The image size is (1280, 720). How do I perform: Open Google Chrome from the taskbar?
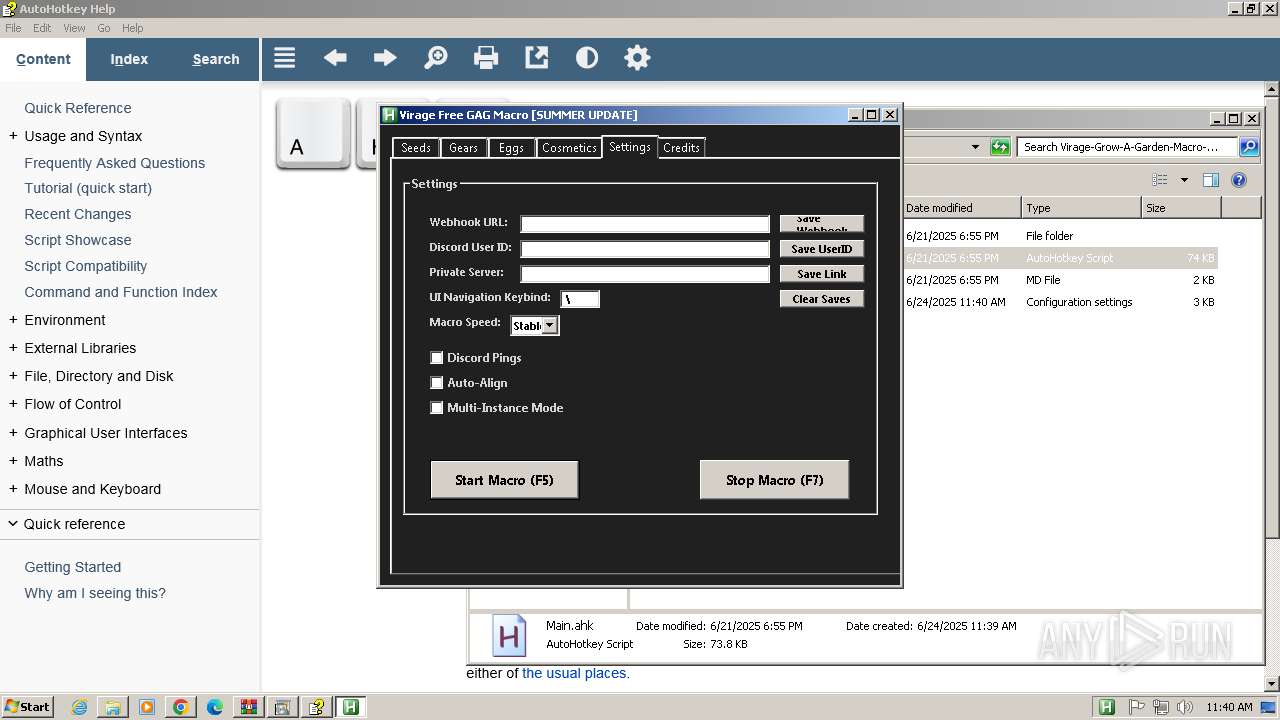(180, 707)
